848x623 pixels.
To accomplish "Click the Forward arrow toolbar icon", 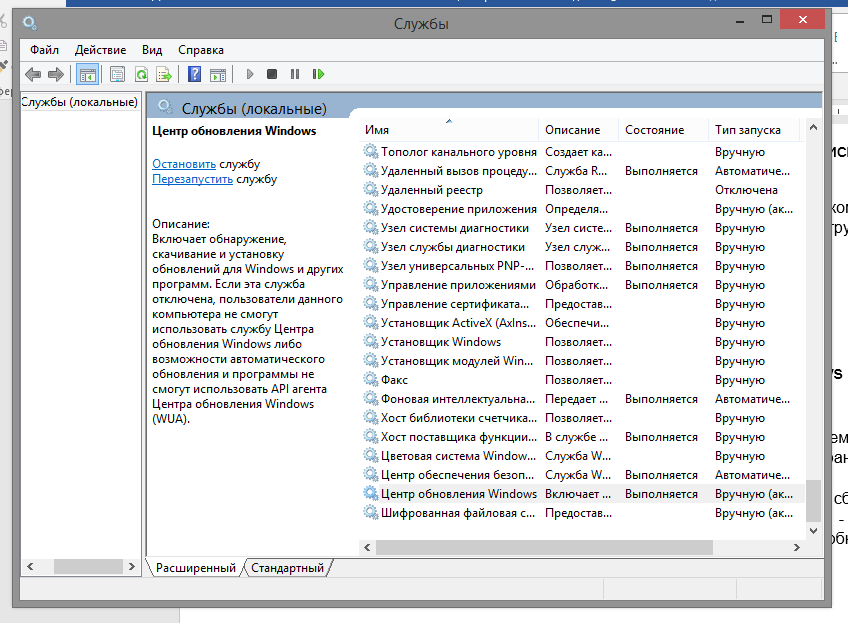I will point(56,74).
